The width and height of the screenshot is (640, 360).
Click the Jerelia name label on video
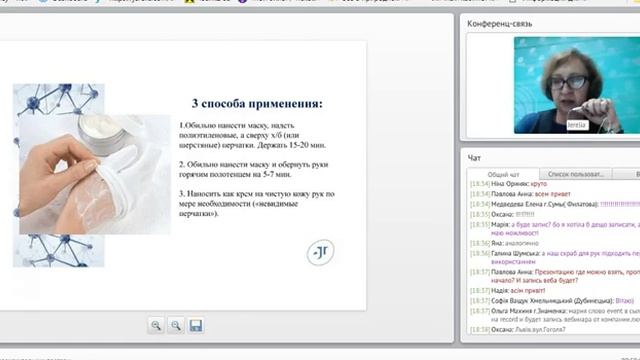click(576, 125)
